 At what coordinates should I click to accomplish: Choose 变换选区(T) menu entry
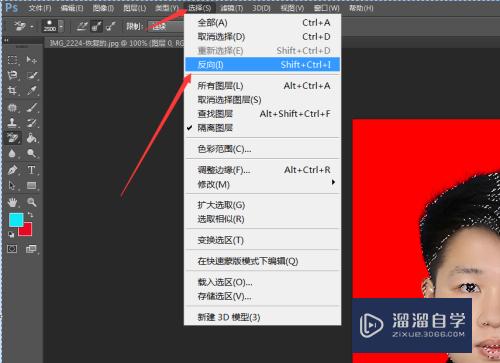(x=262, y=240)
